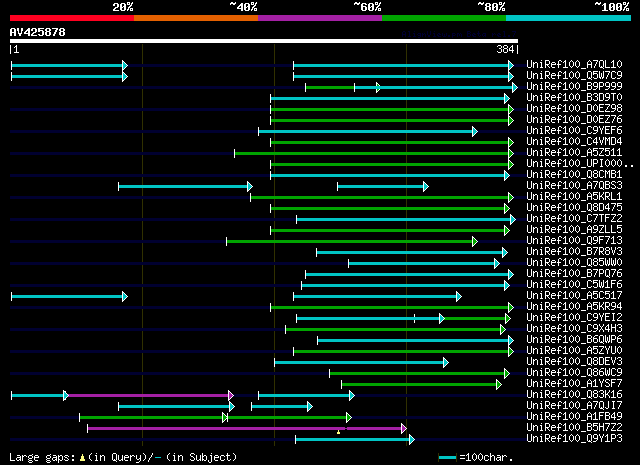
Task: Click the red 20% identity legend segment
Action: (x=72, y=18)
